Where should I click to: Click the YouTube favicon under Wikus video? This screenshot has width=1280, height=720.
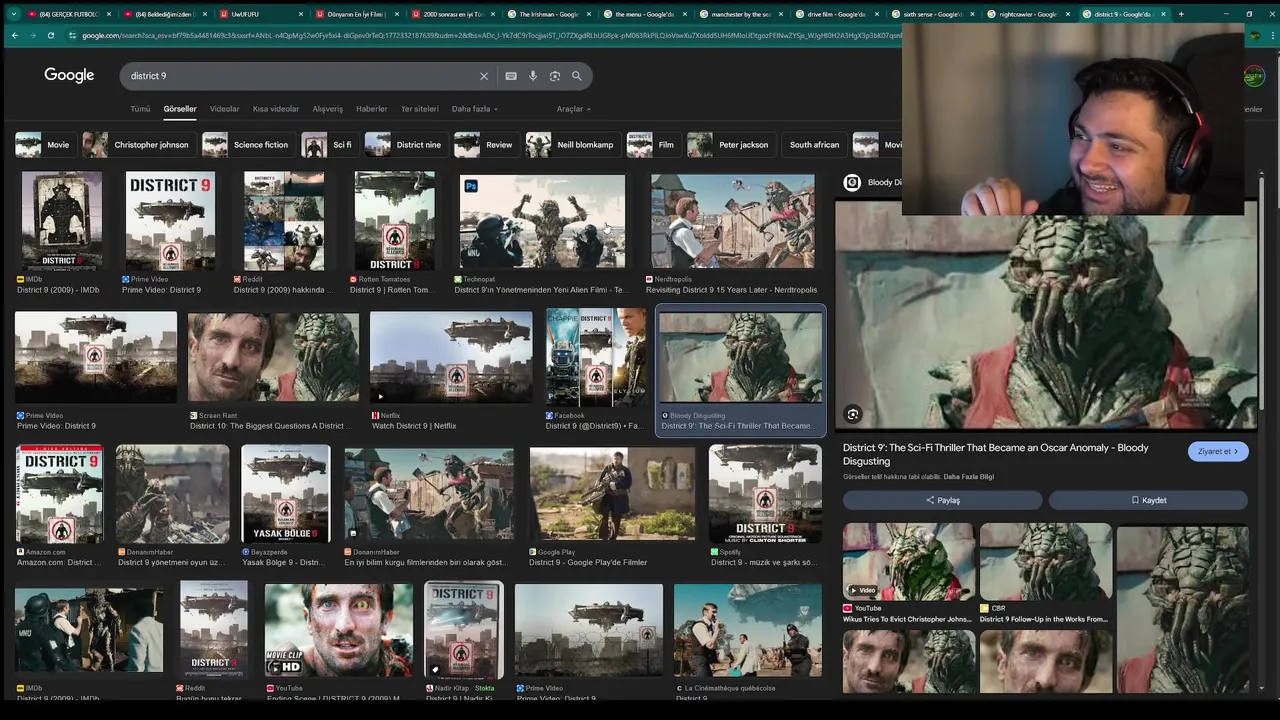(847, 608)
